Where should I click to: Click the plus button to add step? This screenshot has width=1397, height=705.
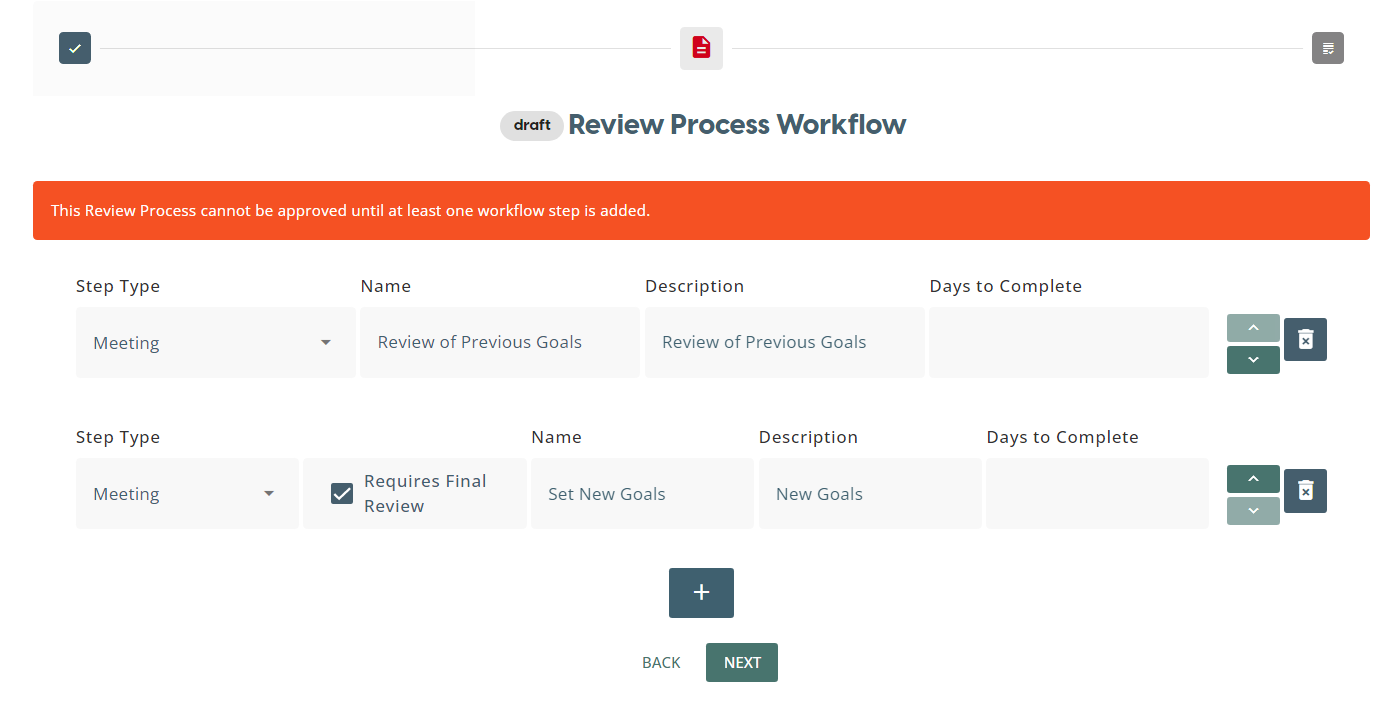pyautogui.click(x=701, y=593)
